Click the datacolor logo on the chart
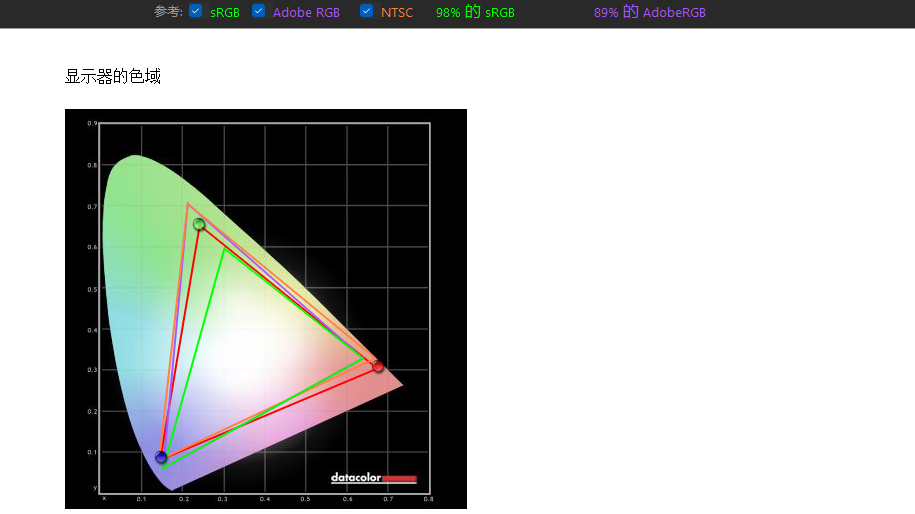Screen dimensions: 915x514 click(x=356, y=478)
